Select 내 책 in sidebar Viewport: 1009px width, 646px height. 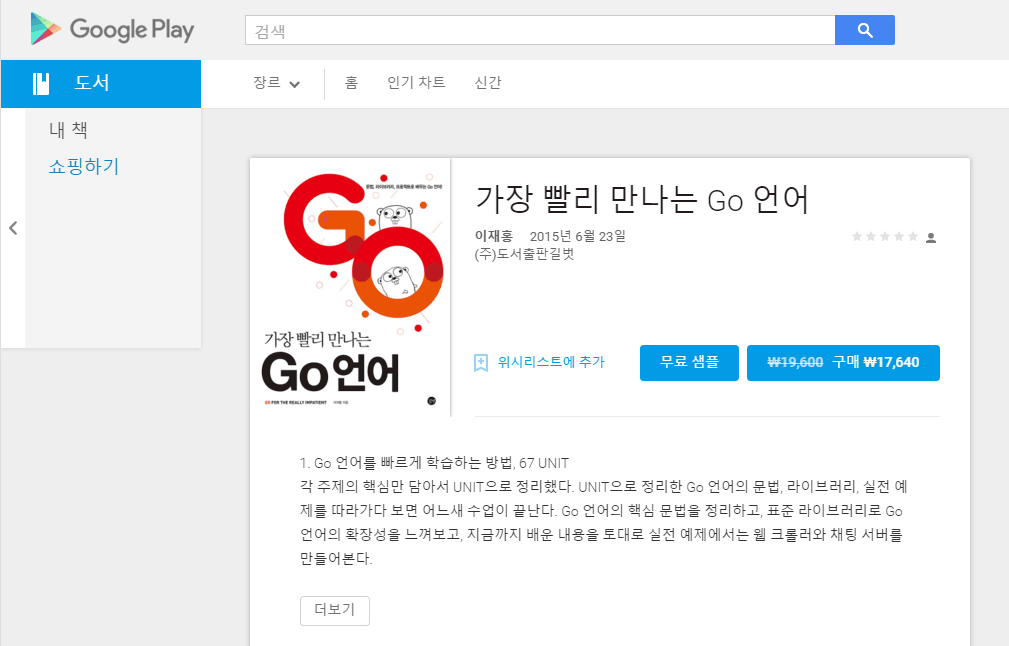point(69,130)
